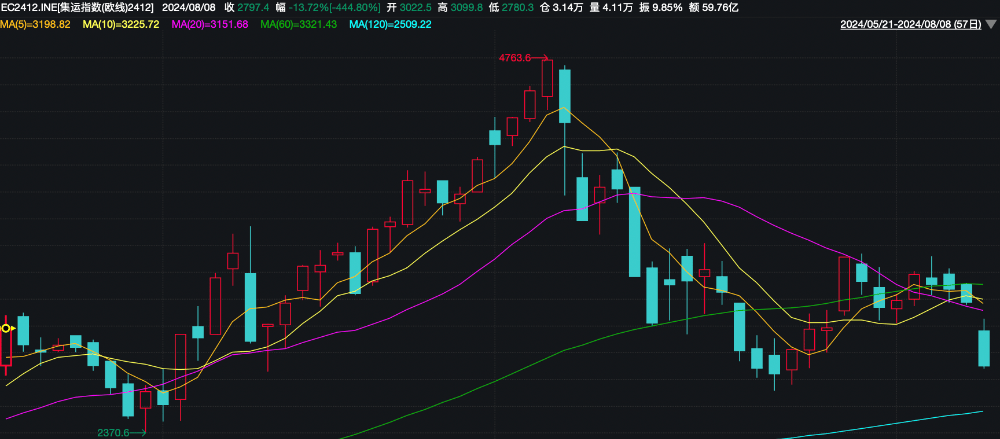Select the rightmost cyan candlestick
The width and height of the screenshot is (1000, 439).
tap(984, 347)
